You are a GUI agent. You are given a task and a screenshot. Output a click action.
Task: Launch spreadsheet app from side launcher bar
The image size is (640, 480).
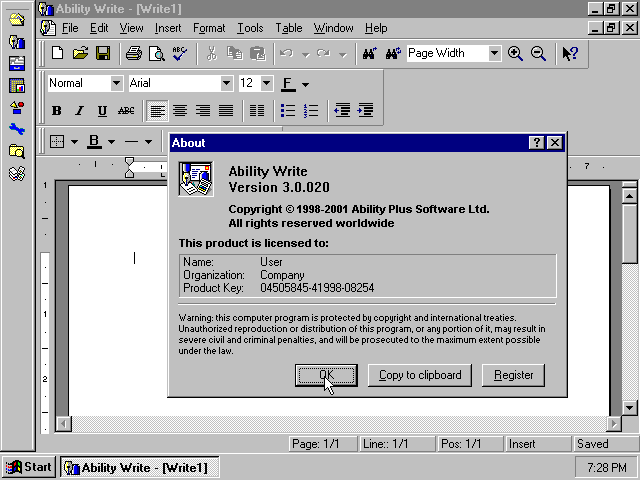(17, 86)
